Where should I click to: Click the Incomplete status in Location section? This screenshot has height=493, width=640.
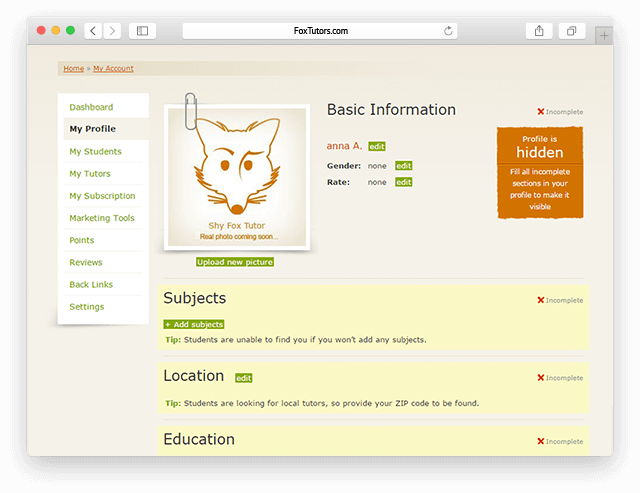point(560,378)
